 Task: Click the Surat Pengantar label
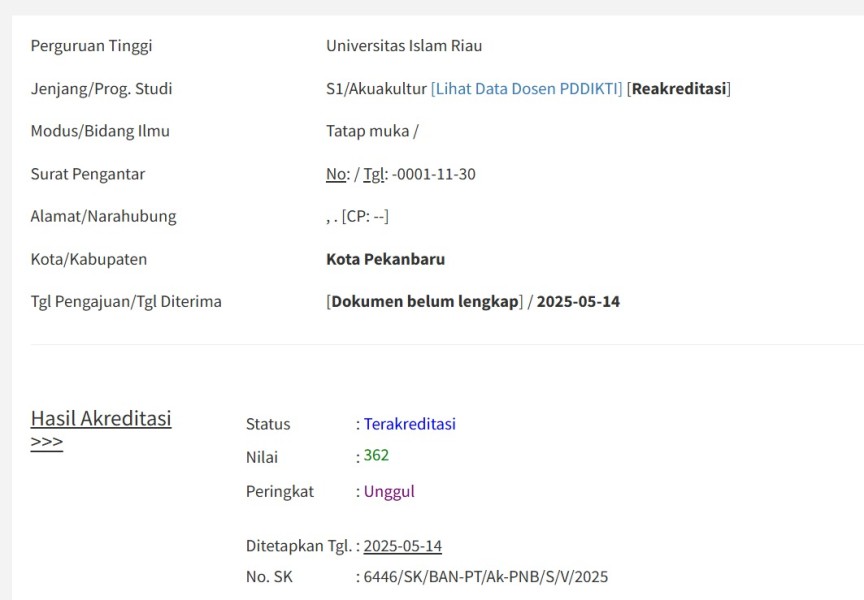tap(88, 175)
